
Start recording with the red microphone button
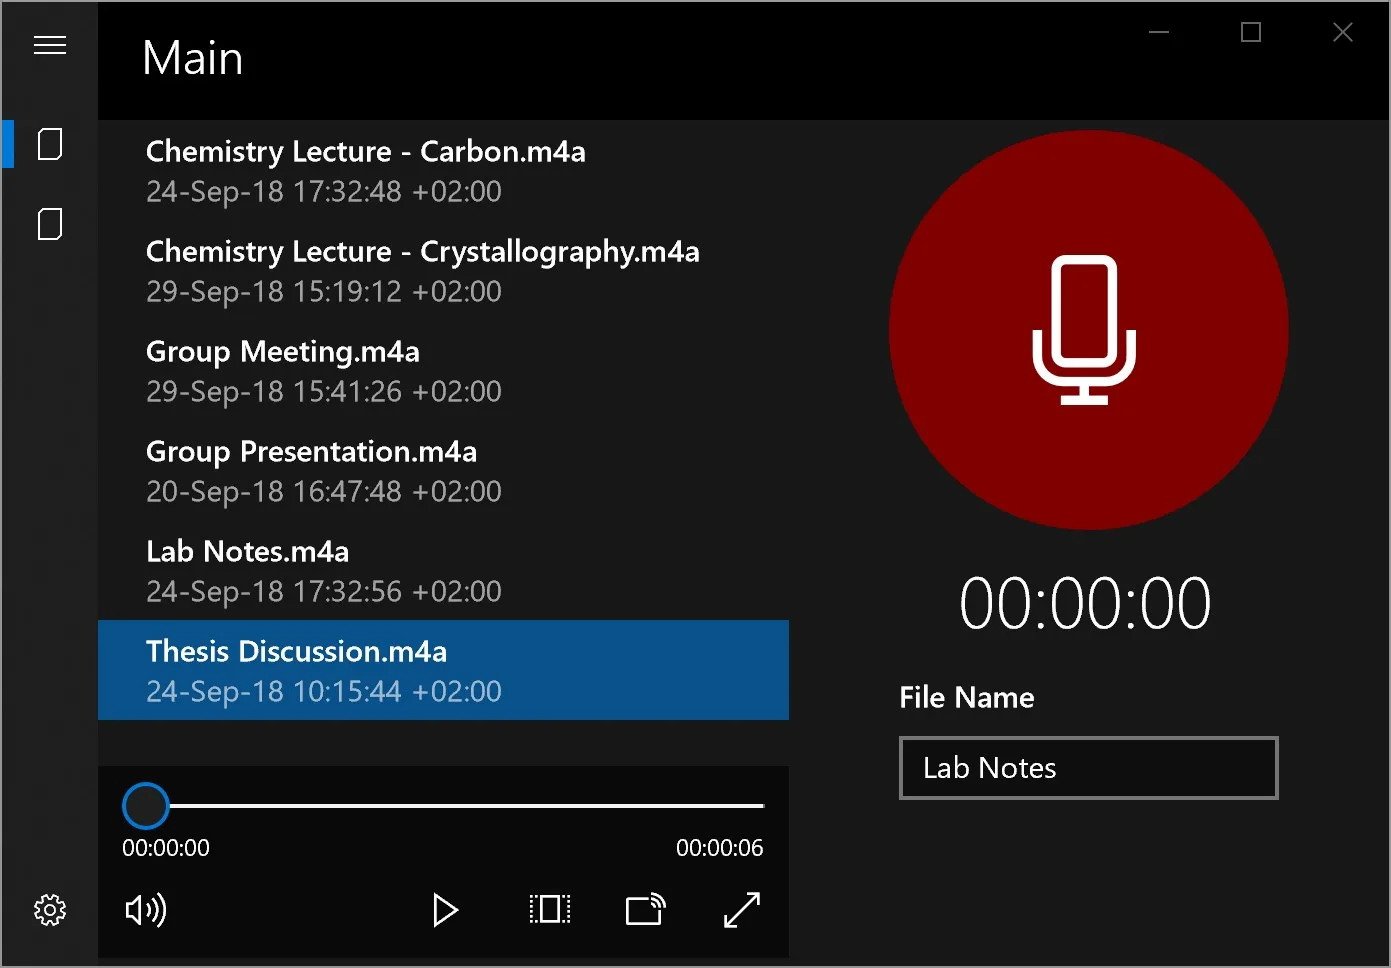click(x=1088, y=330)
